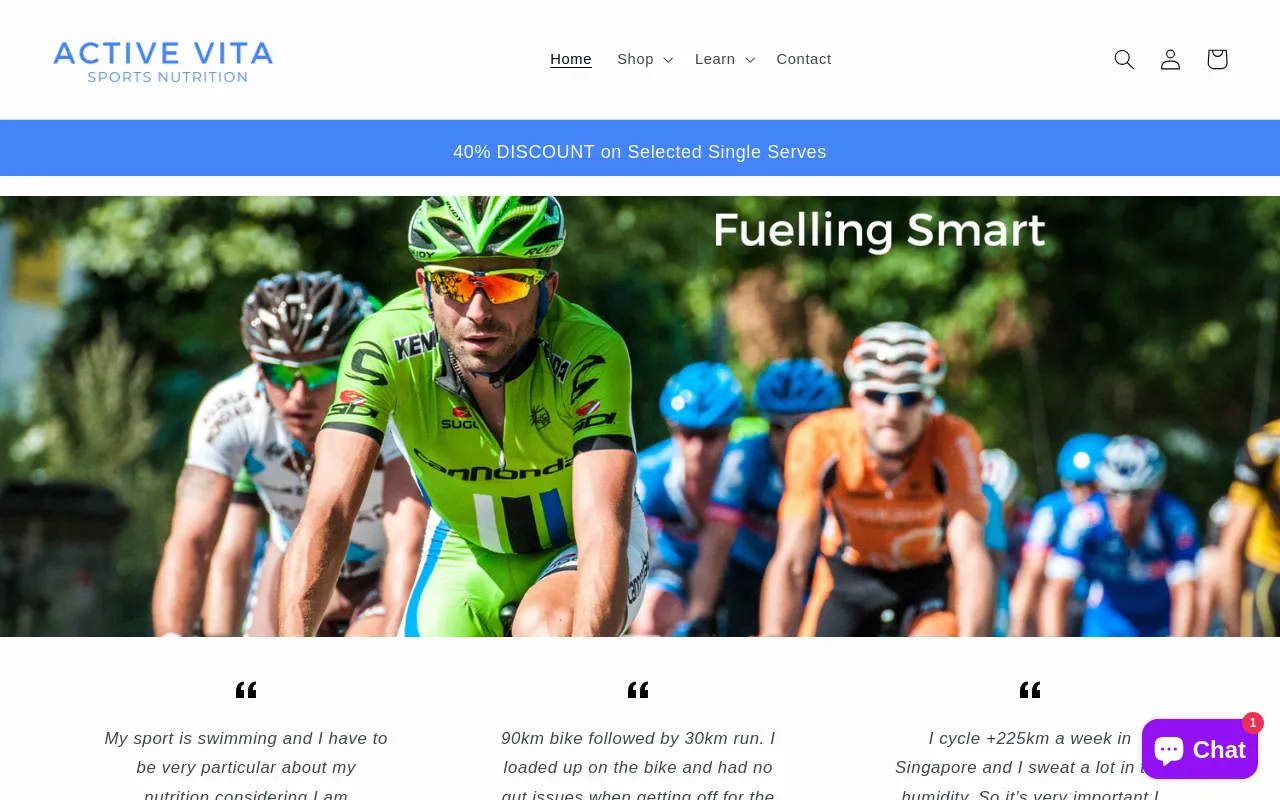Click the Active Vita logo
This screenshot has width=1280, height=800.
(x=163, y=61)
